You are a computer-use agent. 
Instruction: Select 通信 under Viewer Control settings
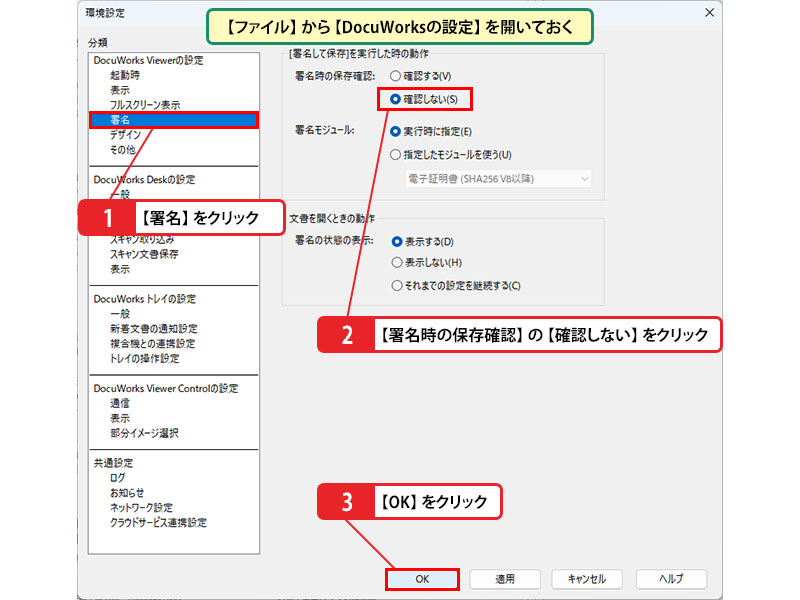coord(120,403)
